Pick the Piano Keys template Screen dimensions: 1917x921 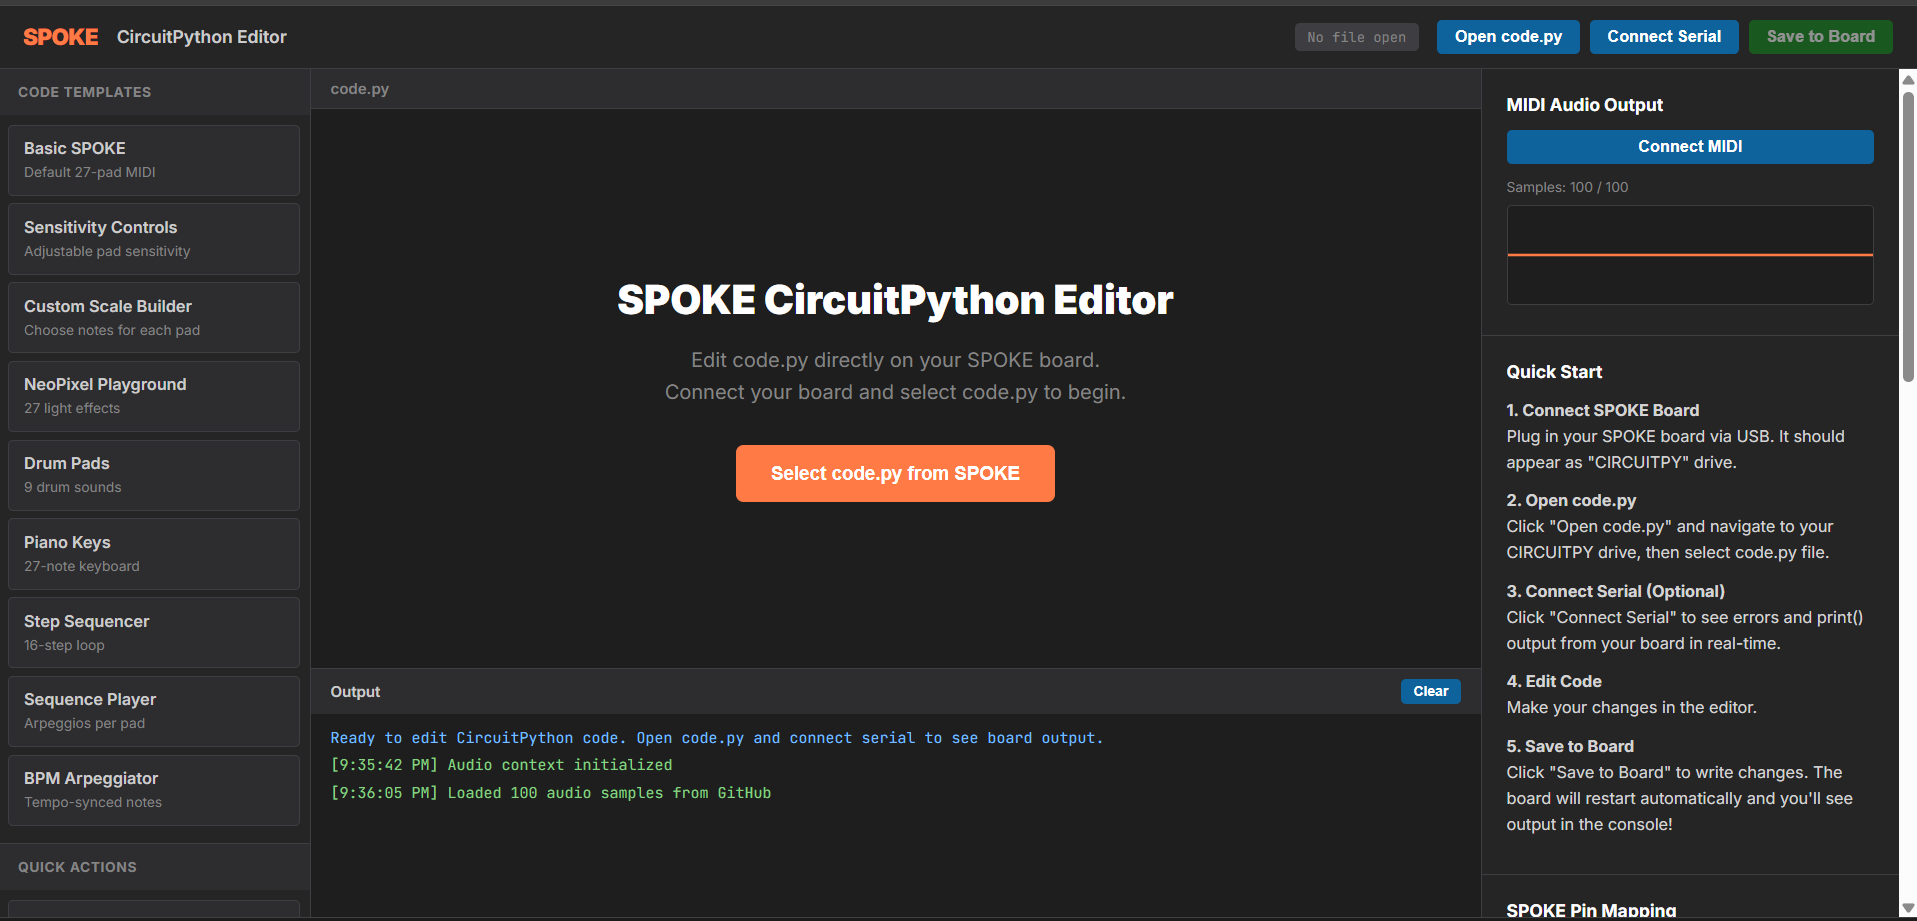154,554
